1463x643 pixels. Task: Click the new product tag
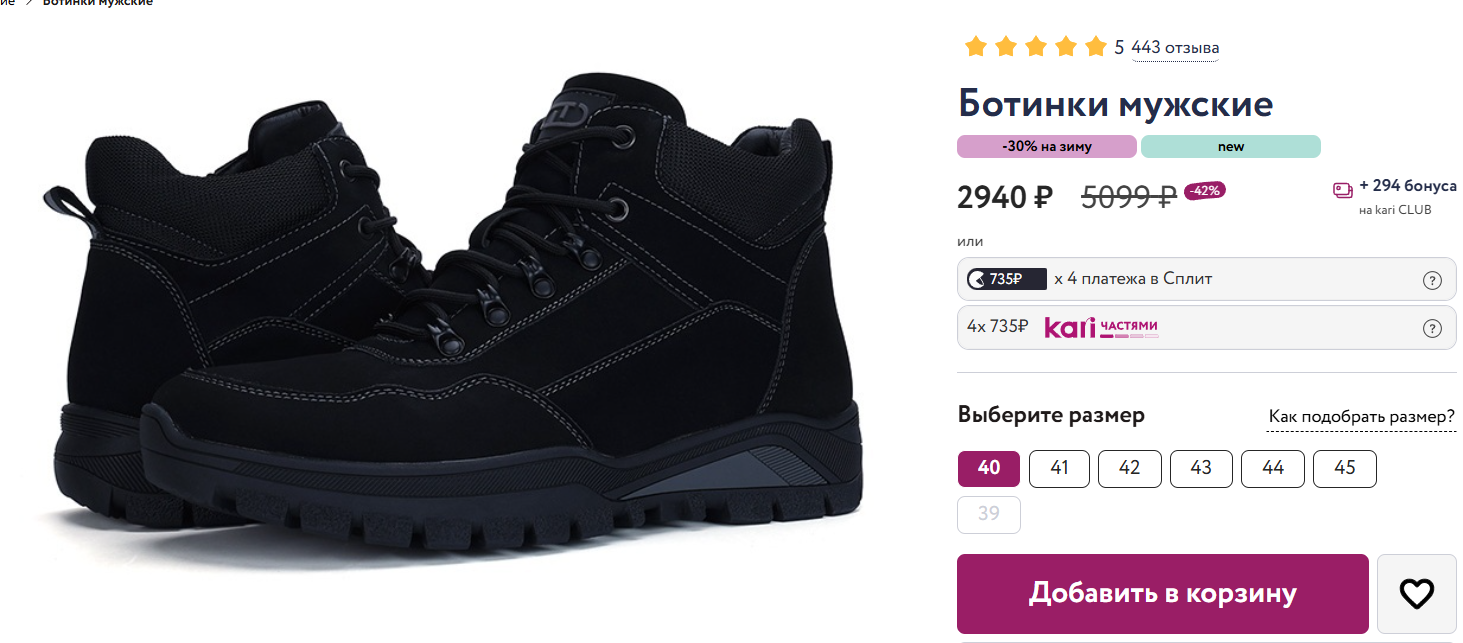[1231, 147]
